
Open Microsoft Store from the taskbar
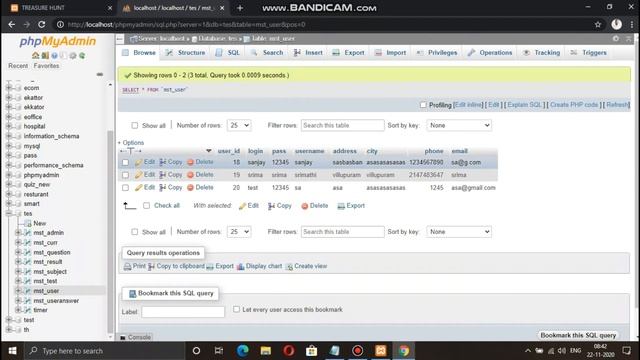coord(311,351)
